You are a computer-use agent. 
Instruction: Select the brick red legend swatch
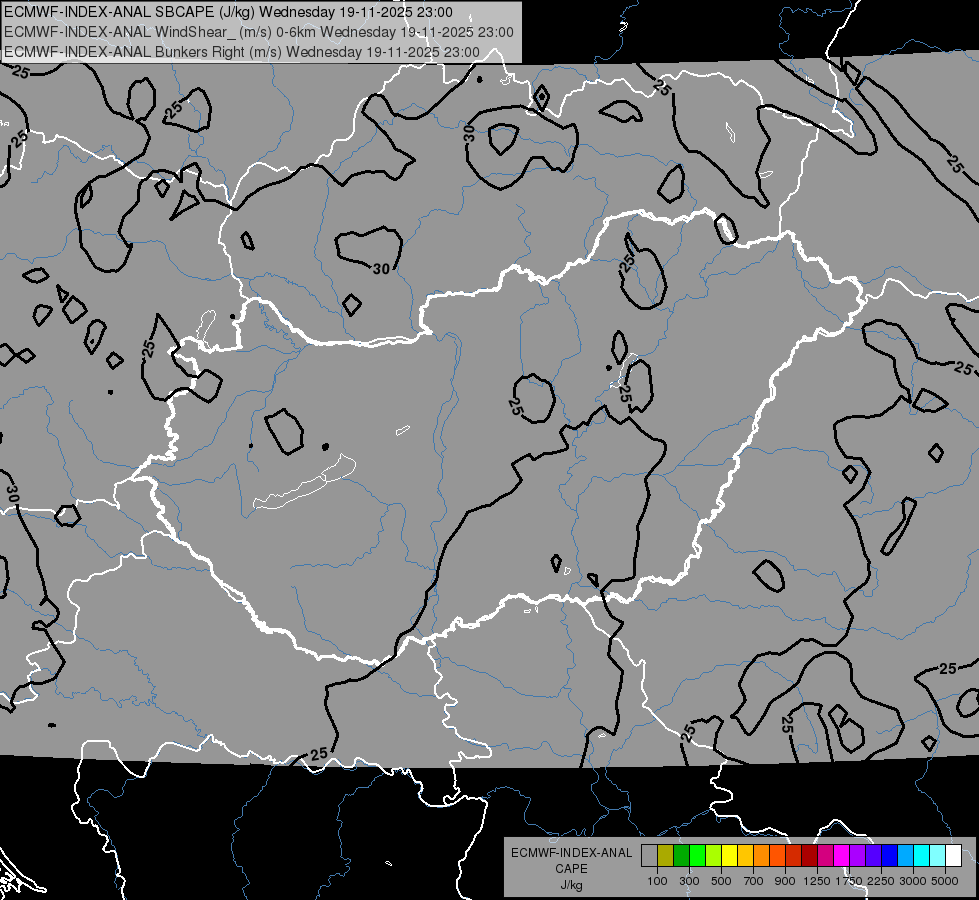click(794, 856)
